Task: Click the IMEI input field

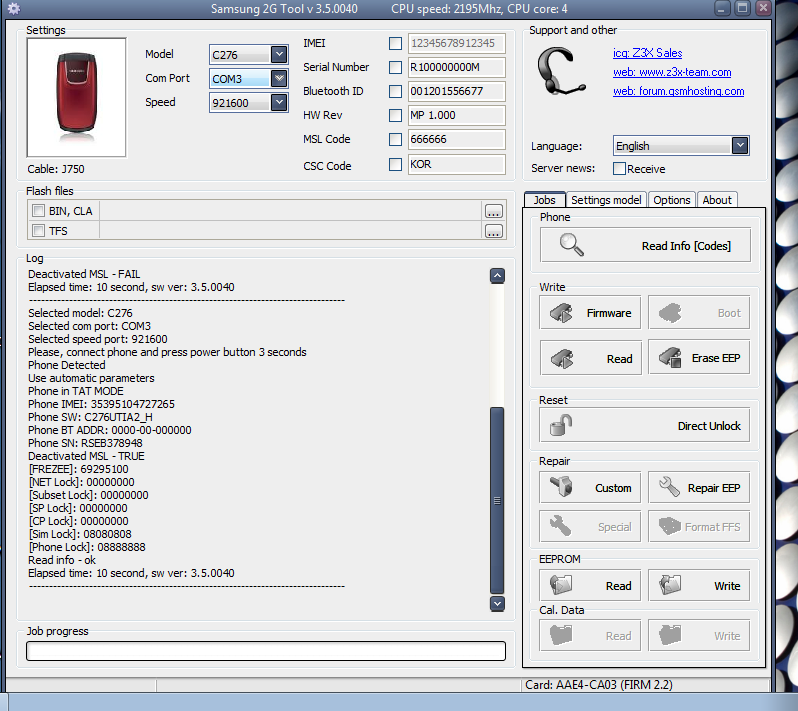Action: 457,43
